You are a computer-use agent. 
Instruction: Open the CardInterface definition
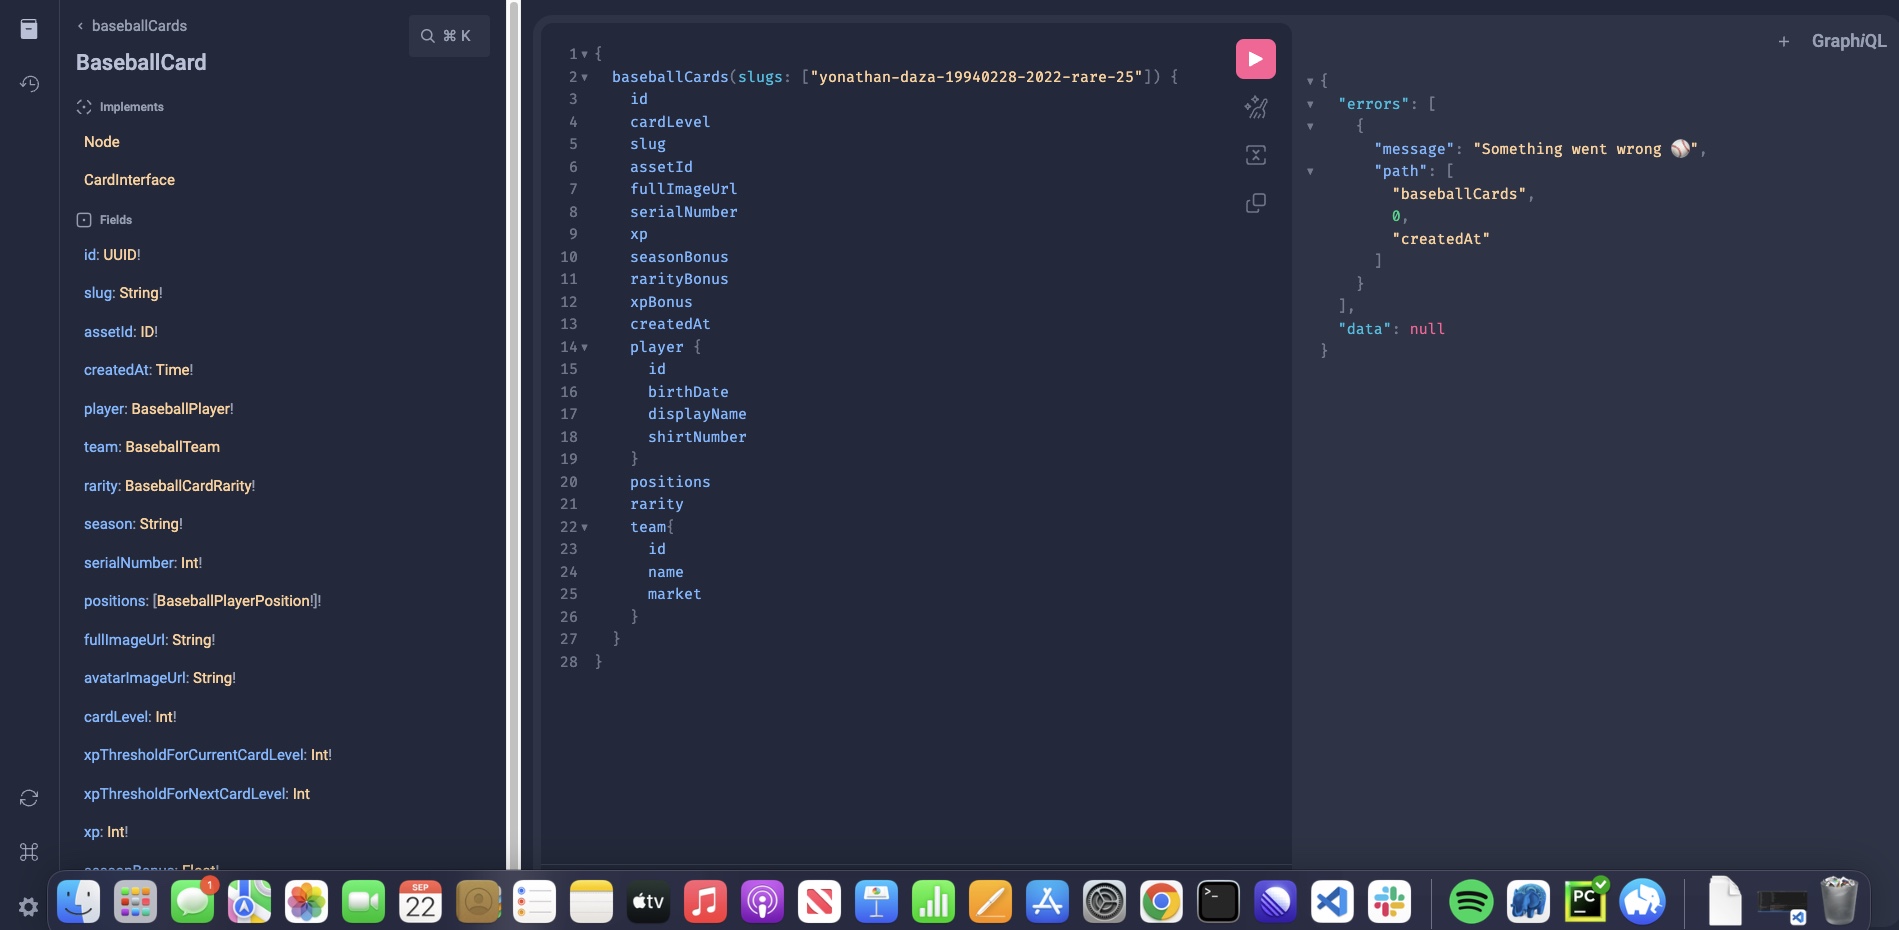click(129, 180)
